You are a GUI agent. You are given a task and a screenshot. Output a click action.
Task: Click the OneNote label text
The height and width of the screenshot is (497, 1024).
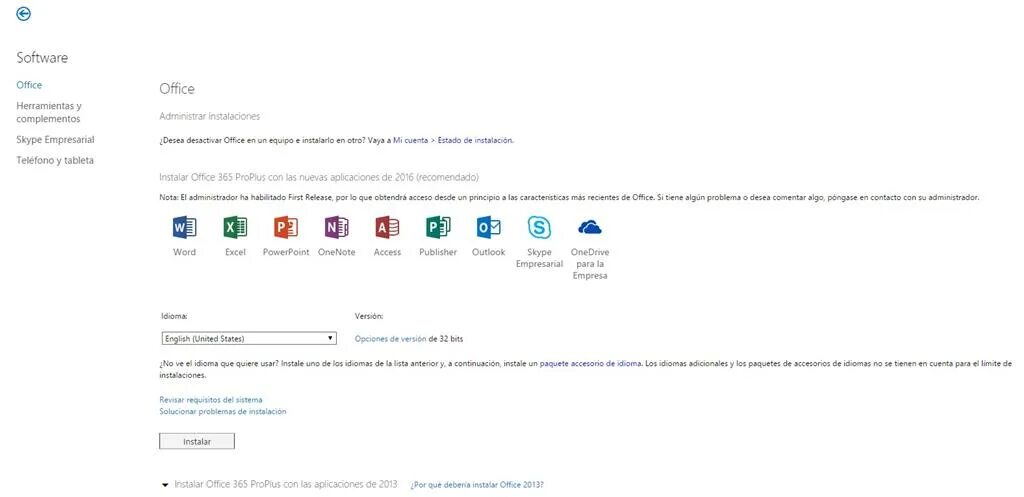tap(336, 252)
